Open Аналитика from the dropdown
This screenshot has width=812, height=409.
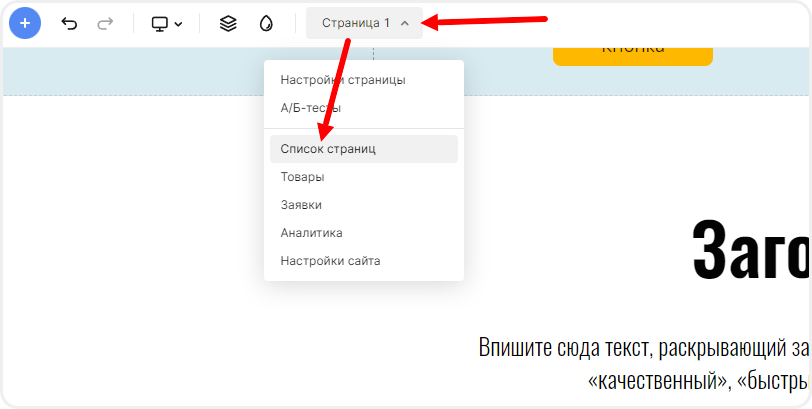coord(311,233)
